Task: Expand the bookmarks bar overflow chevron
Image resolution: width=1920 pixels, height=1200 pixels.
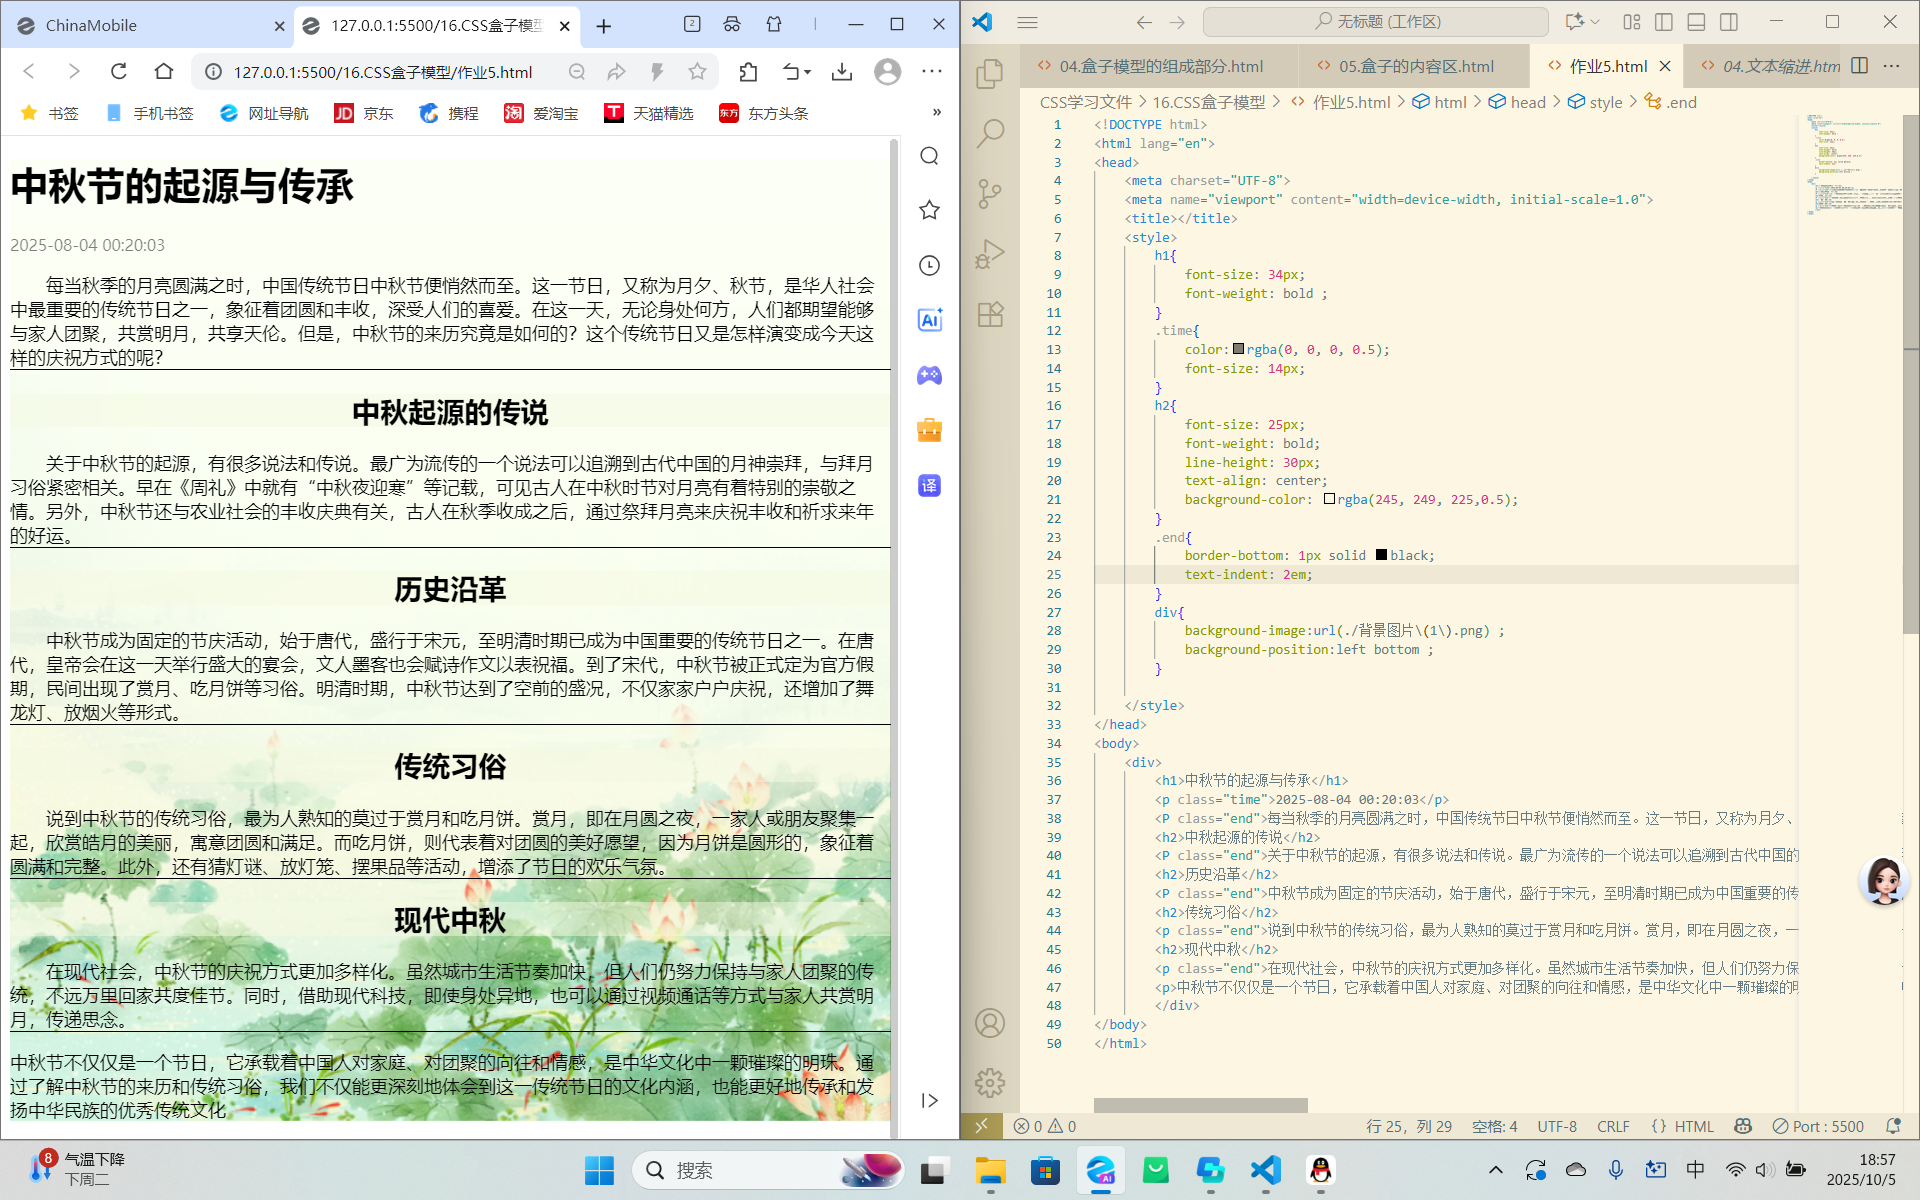Action: pyautogui.click(x=937, y=112)
